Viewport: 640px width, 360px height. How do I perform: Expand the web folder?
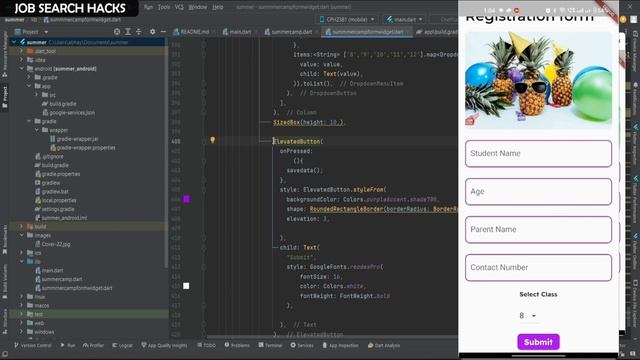pyautogui.click(x=21, y=323)
